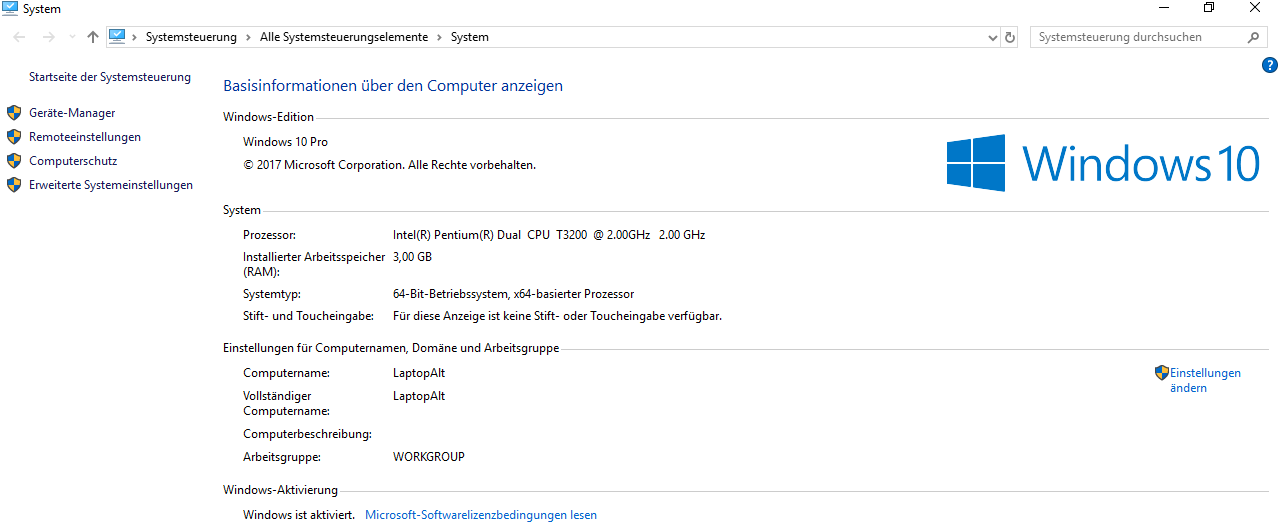Click Systemsteuerung breadcrumb
This screenshot has width=1280, height=531.
(x=191, y=37)
